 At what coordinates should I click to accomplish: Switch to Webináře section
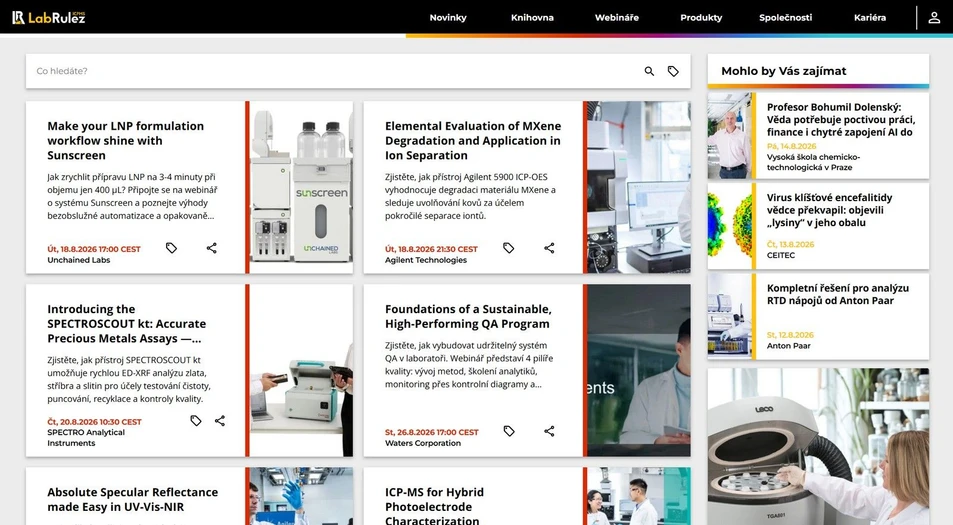pyautogui.click(x=616, y=18)
